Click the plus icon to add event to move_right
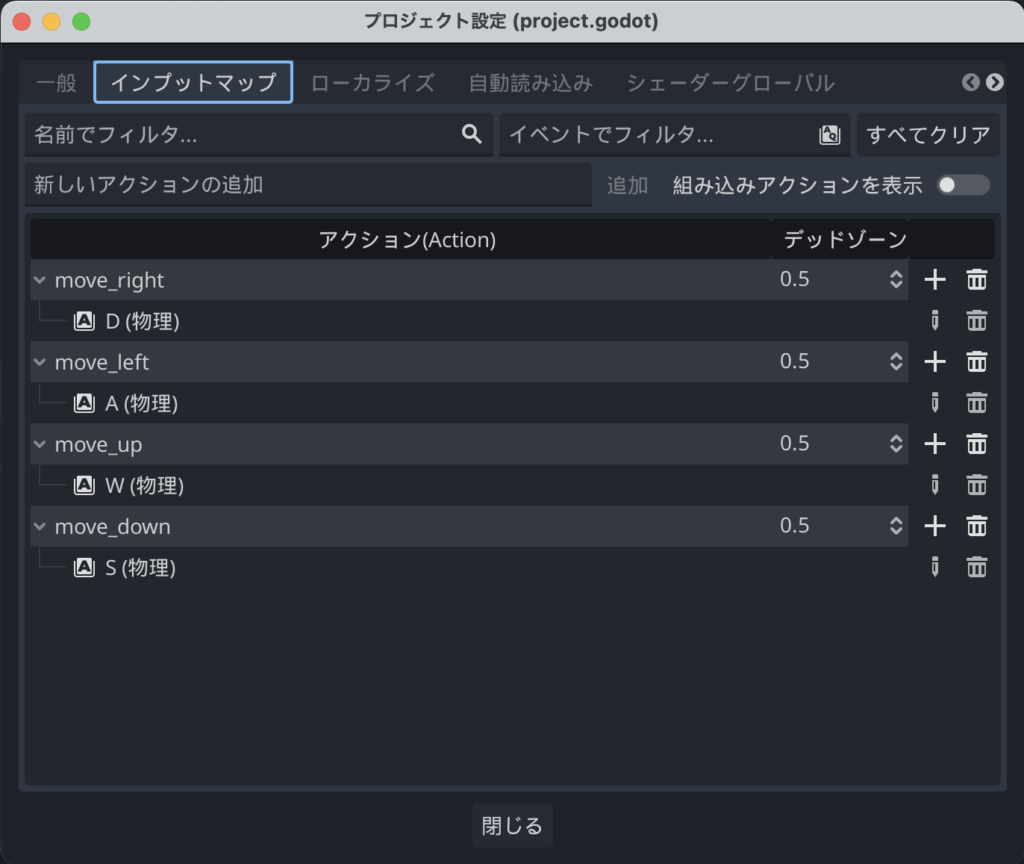 click(x=935, y=280)
